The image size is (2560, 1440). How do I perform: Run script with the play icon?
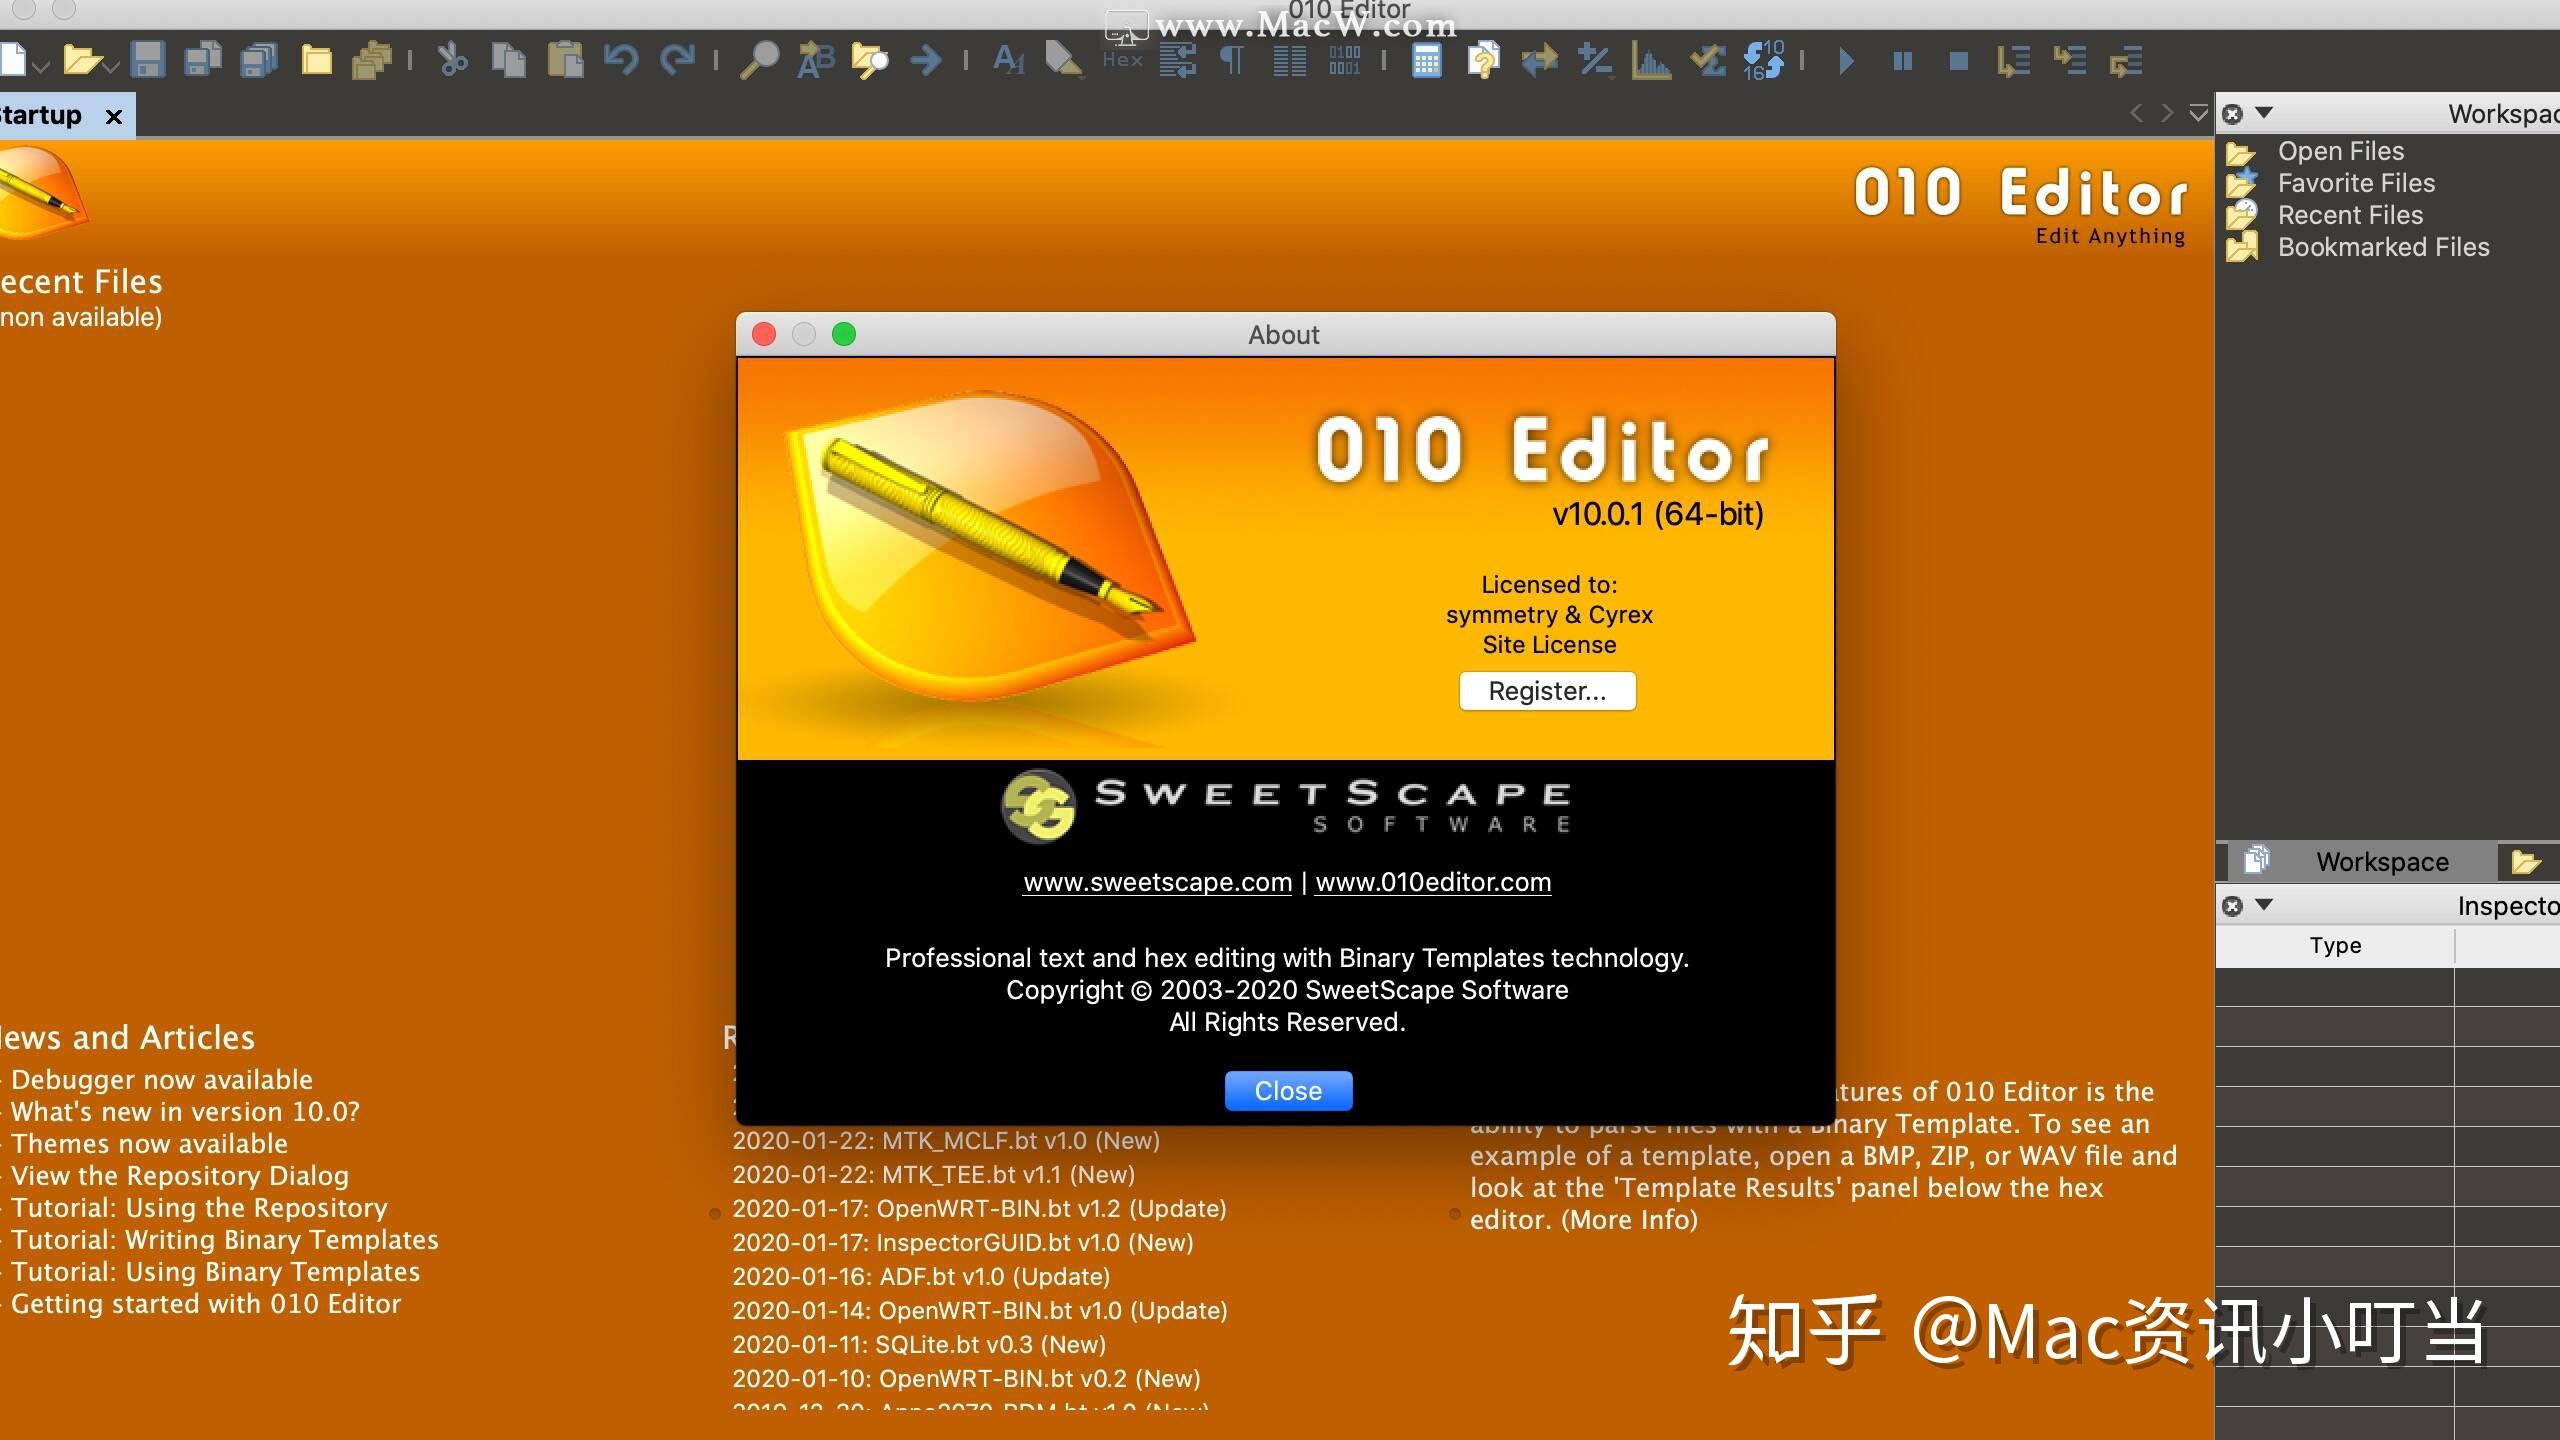point(1846,61)
